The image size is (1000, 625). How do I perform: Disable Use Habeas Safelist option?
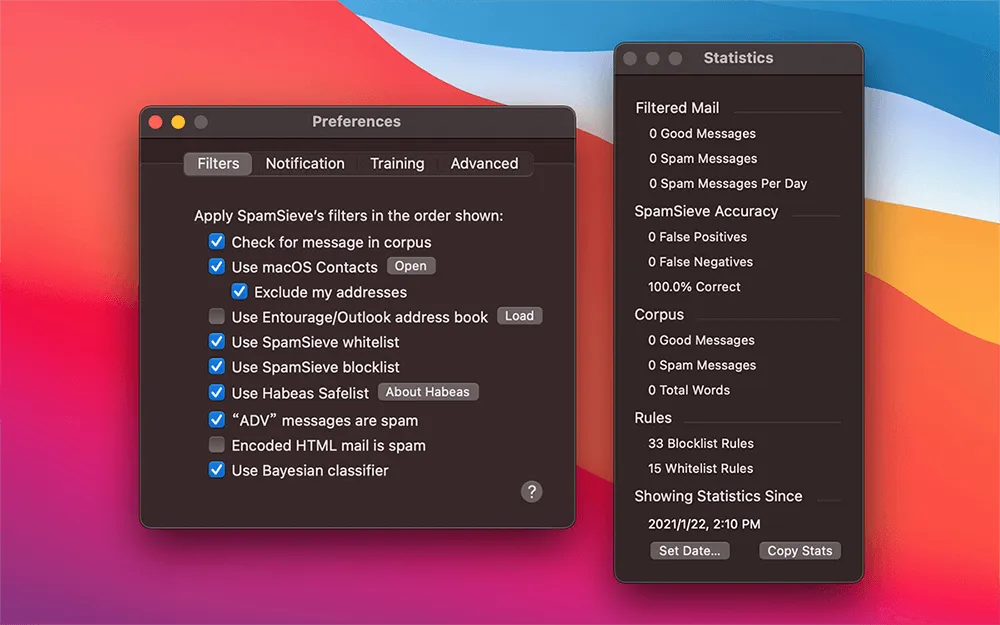216,393
